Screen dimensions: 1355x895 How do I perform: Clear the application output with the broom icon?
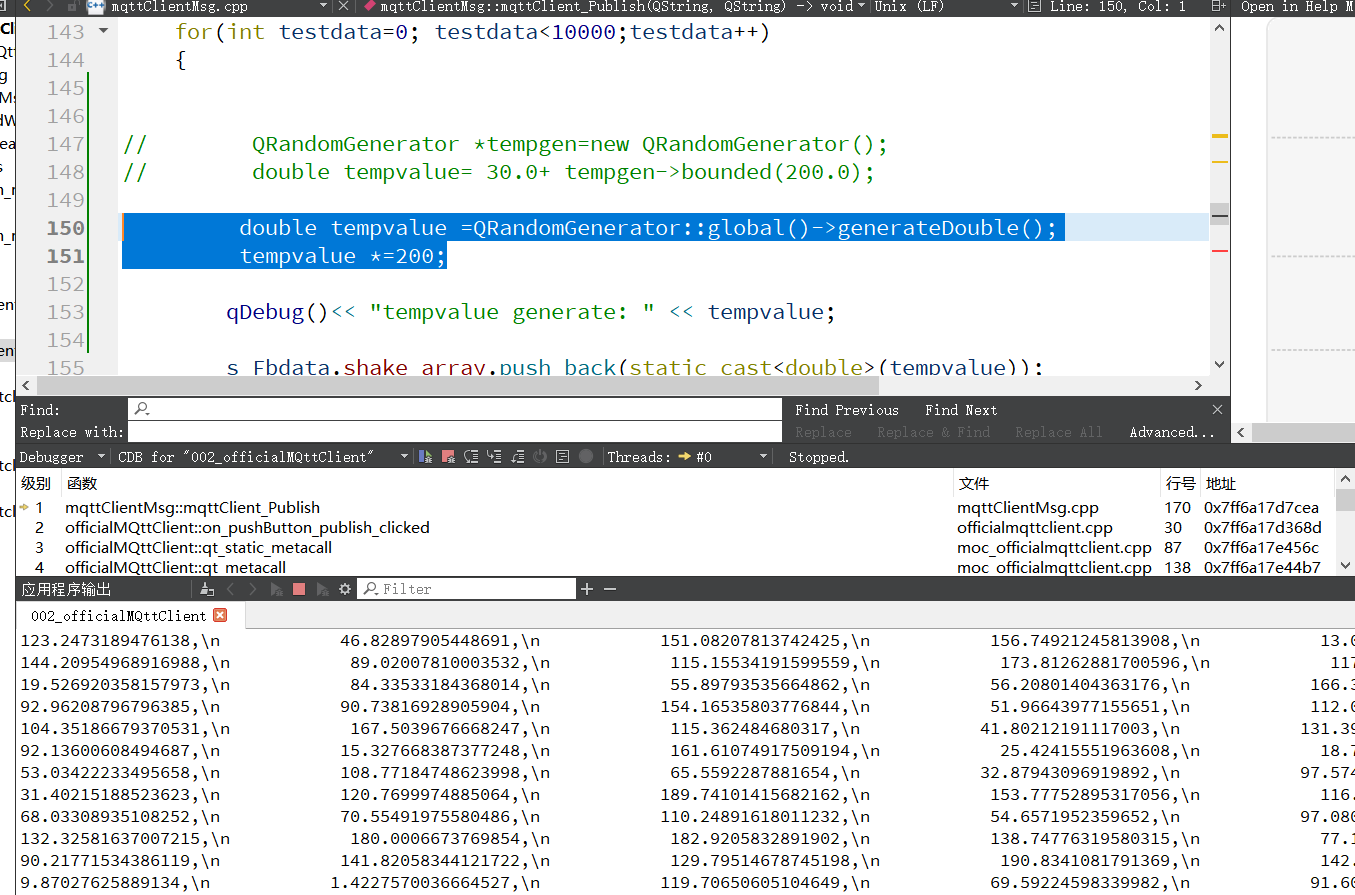pos(206,588)
